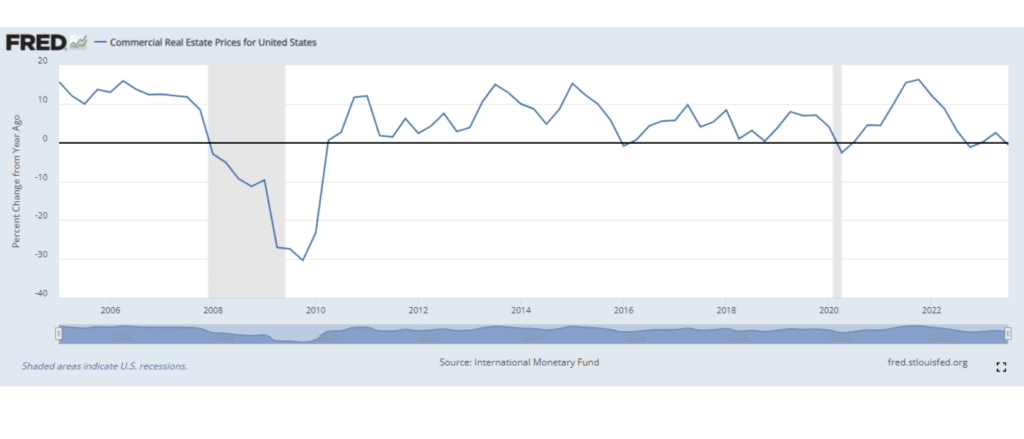Select the 2010 x-axis label

click(x=316, y=309)
